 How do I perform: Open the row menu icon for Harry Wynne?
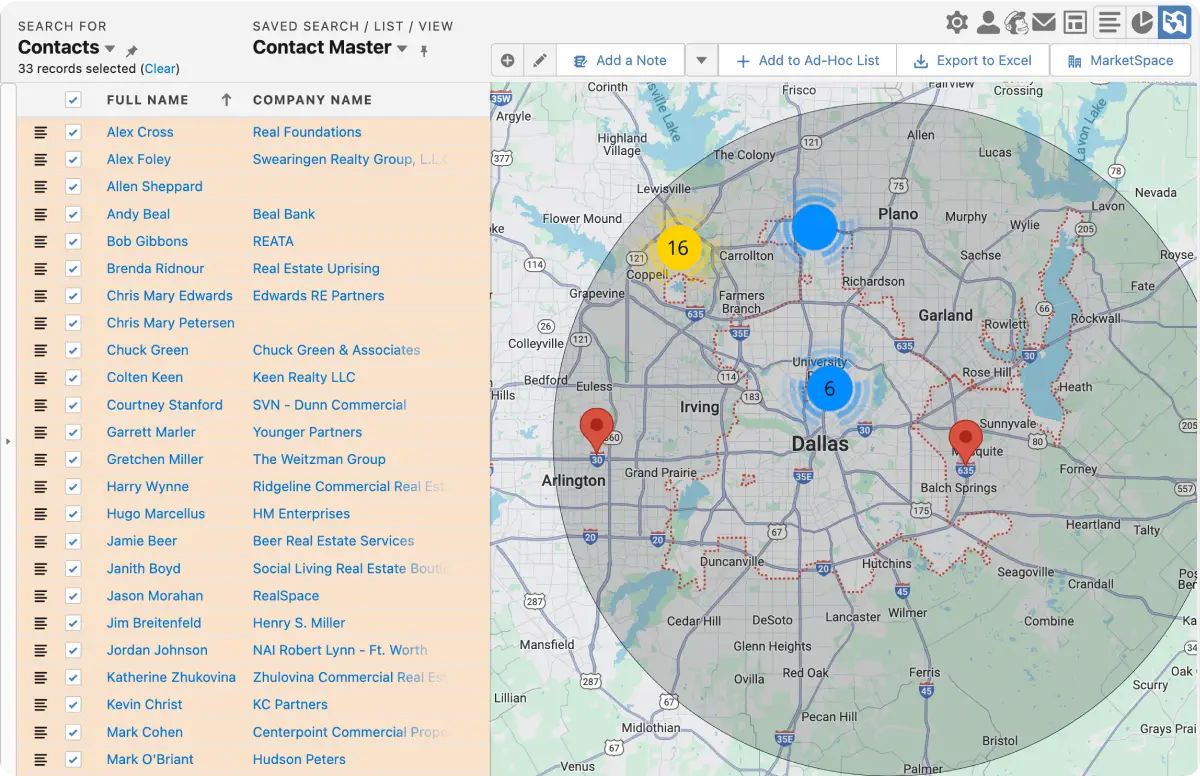click(x=41, y=486)
